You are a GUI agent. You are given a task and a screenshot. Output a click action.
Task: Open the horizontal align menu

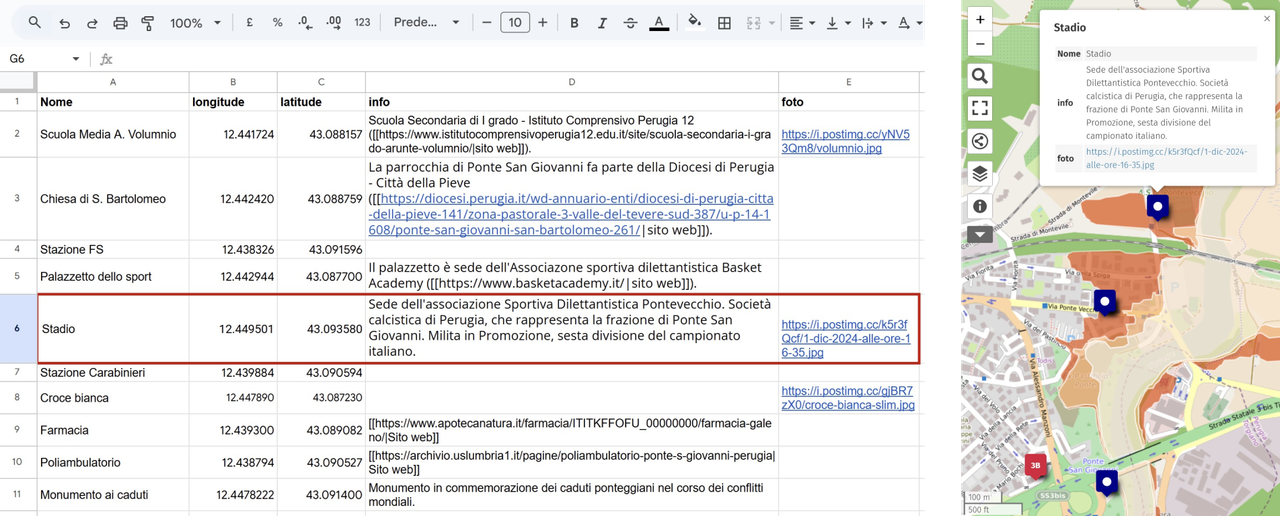pos(802,23)
